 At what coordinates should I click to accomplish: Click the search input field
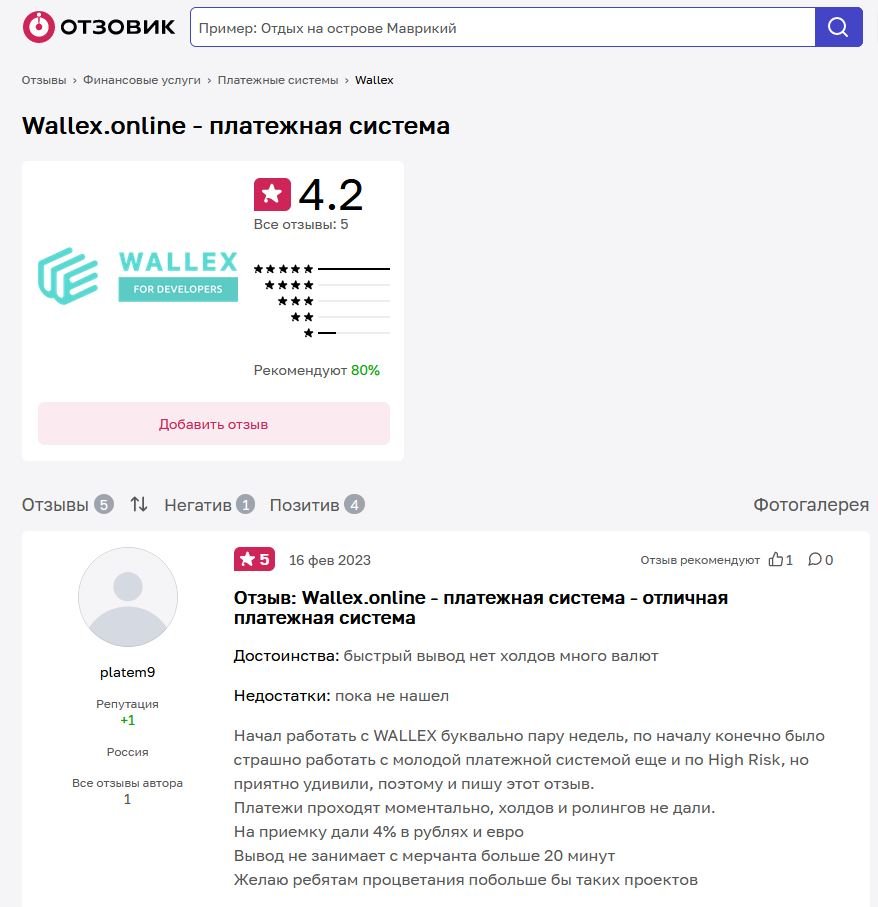tap(502, 28)
